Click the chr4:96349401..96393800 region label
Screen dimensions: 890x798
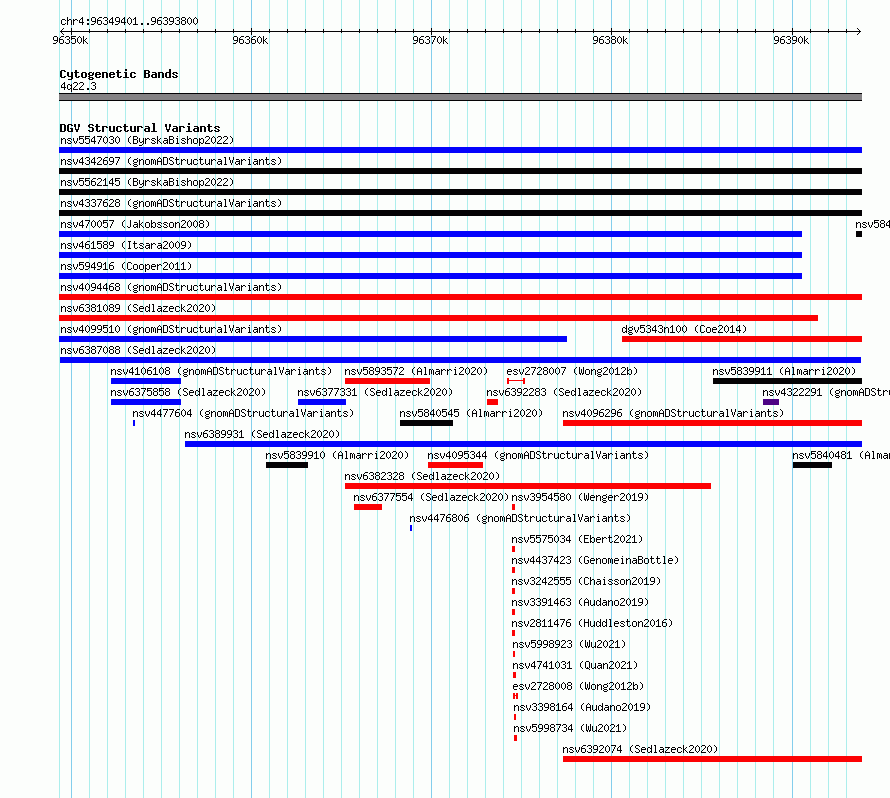point(129,21)
